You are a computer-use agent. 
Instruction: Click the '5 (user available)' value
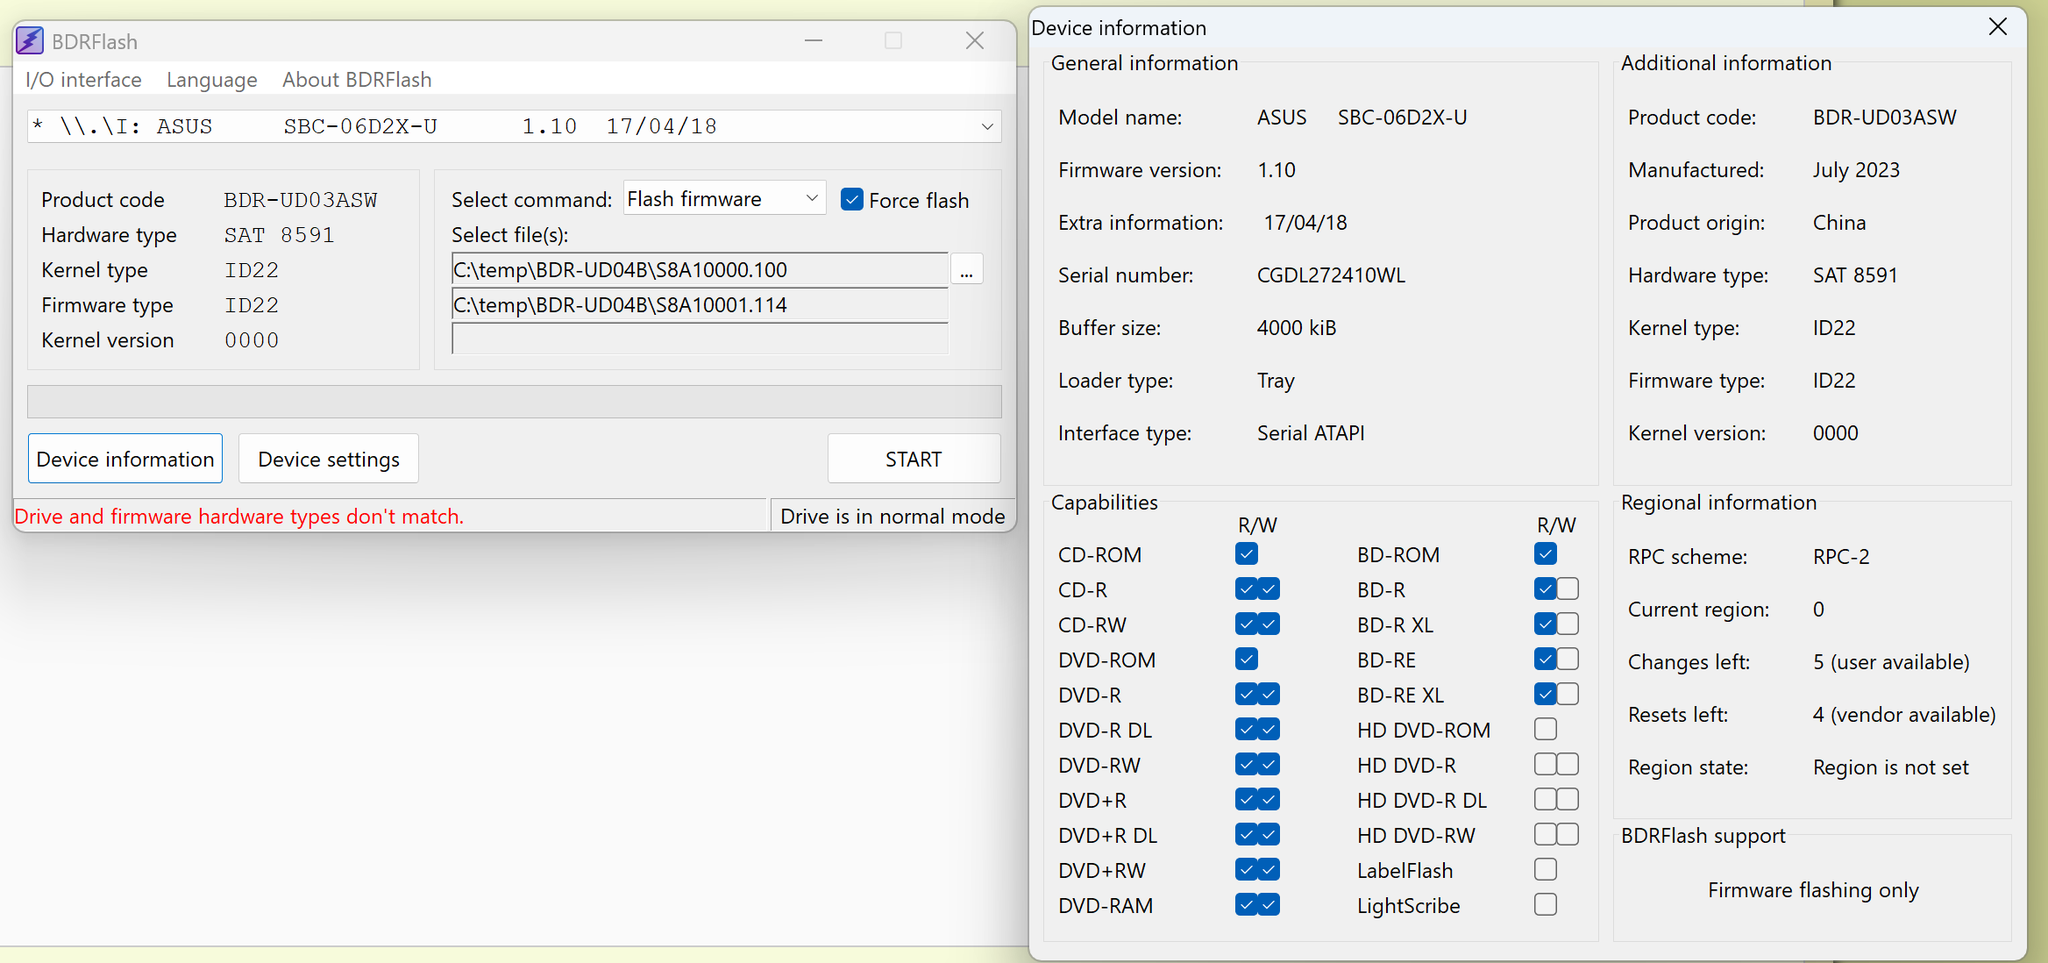[1891, 662]
